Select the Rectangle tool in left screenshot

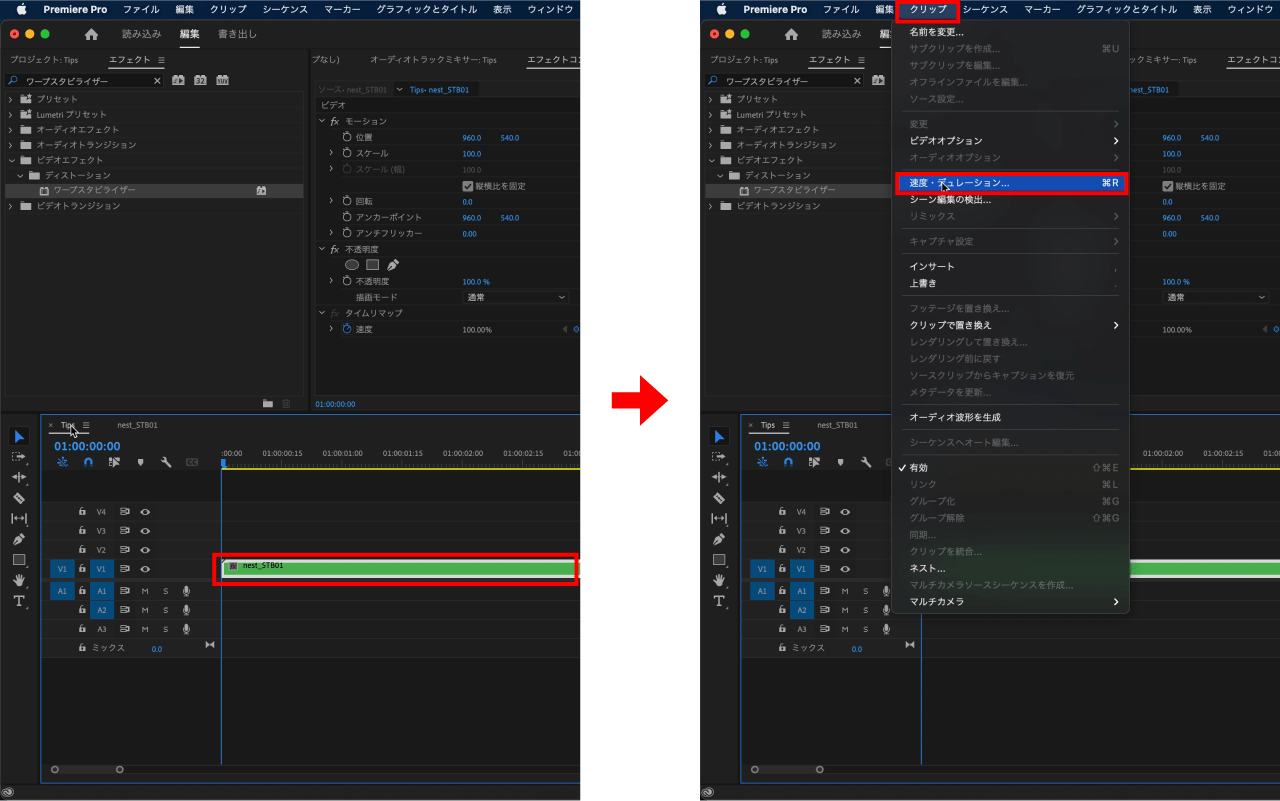(19, 560)
